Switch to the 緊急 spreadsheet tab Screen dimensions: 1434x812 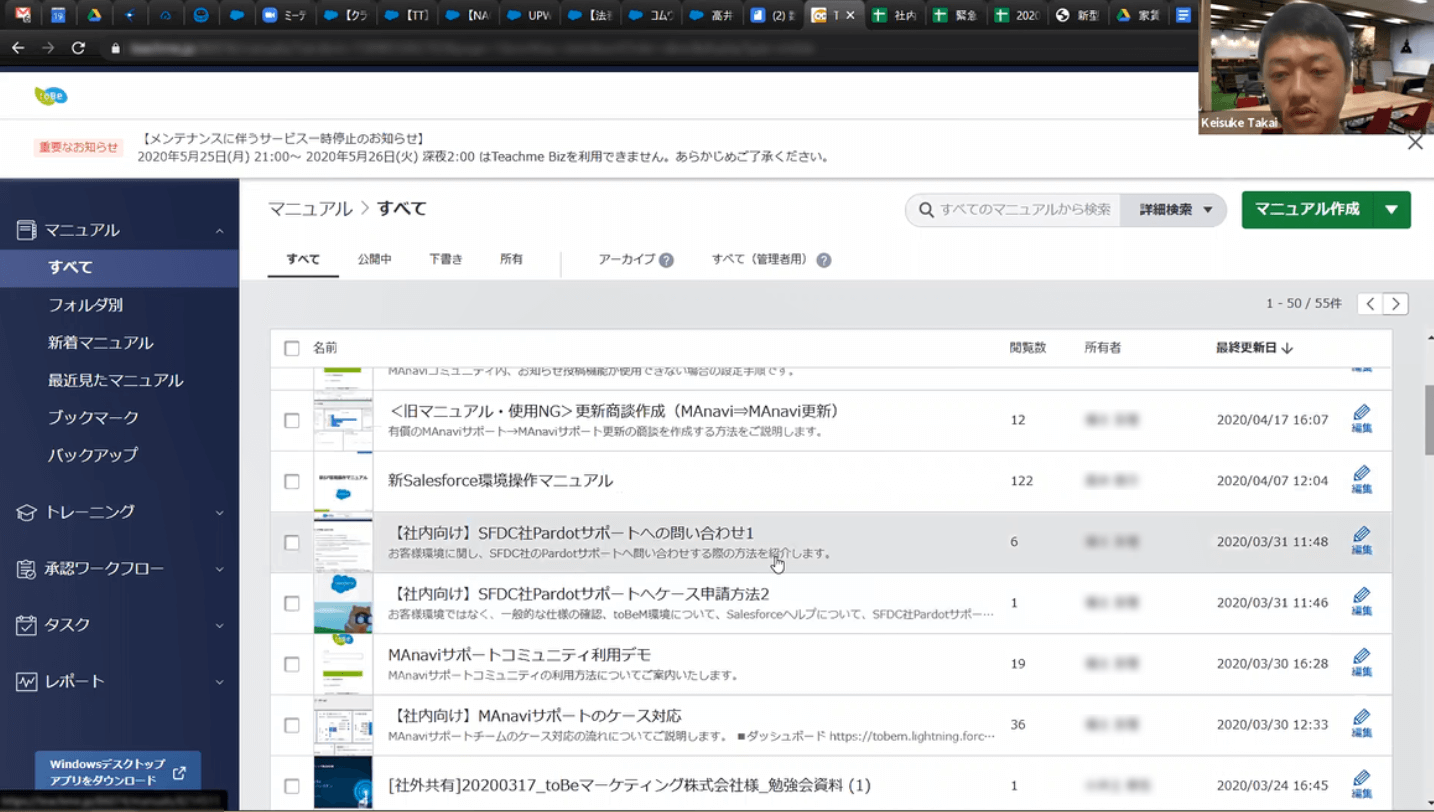[x=954, y=15]
